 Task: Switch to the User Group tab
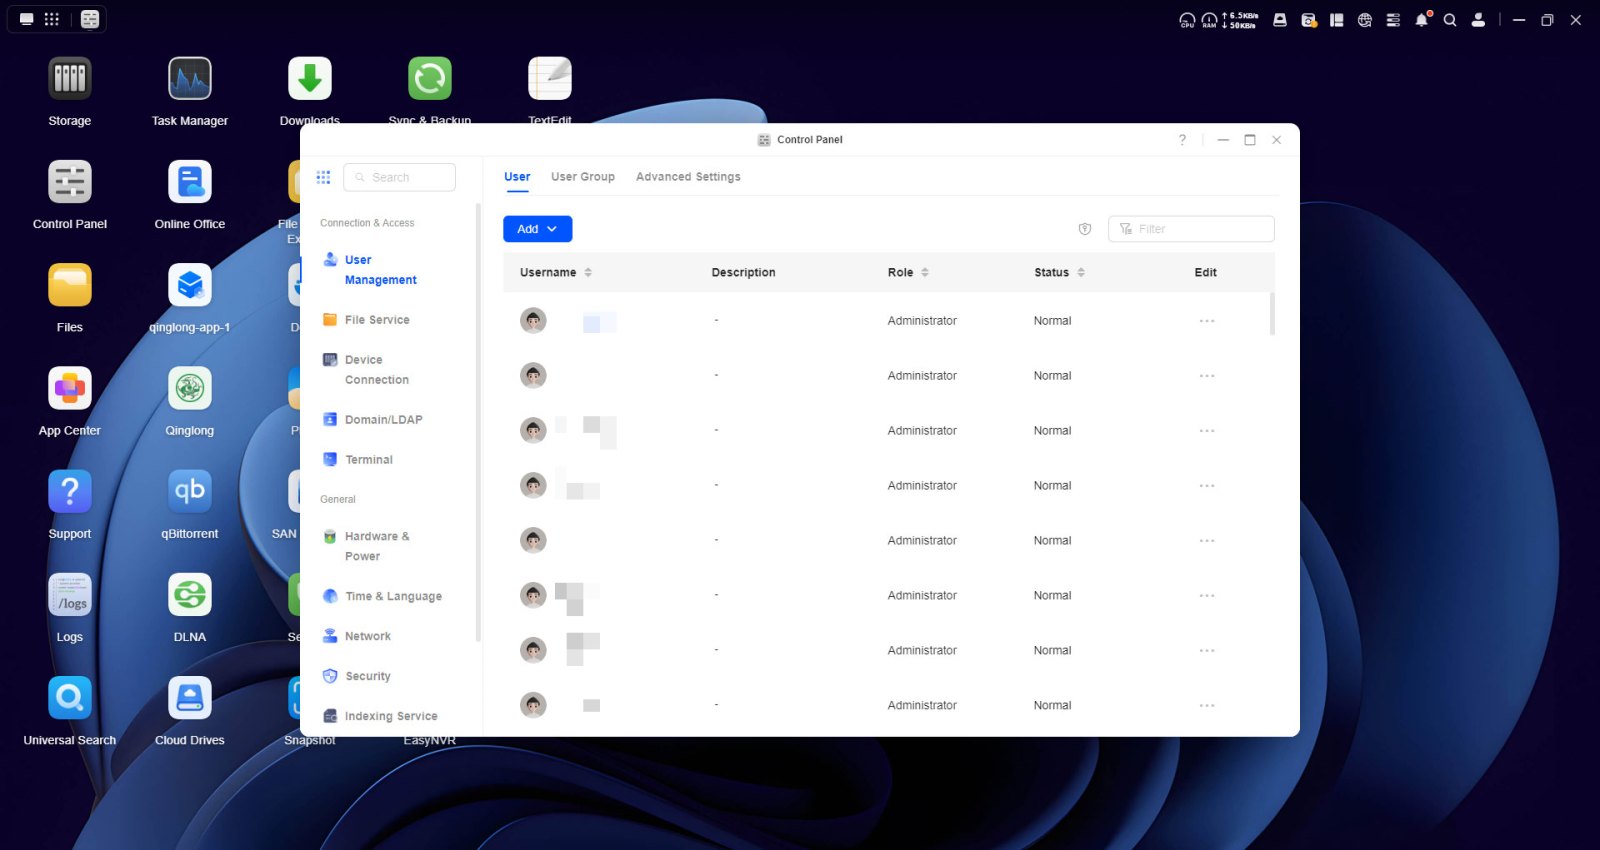(582, 177)
